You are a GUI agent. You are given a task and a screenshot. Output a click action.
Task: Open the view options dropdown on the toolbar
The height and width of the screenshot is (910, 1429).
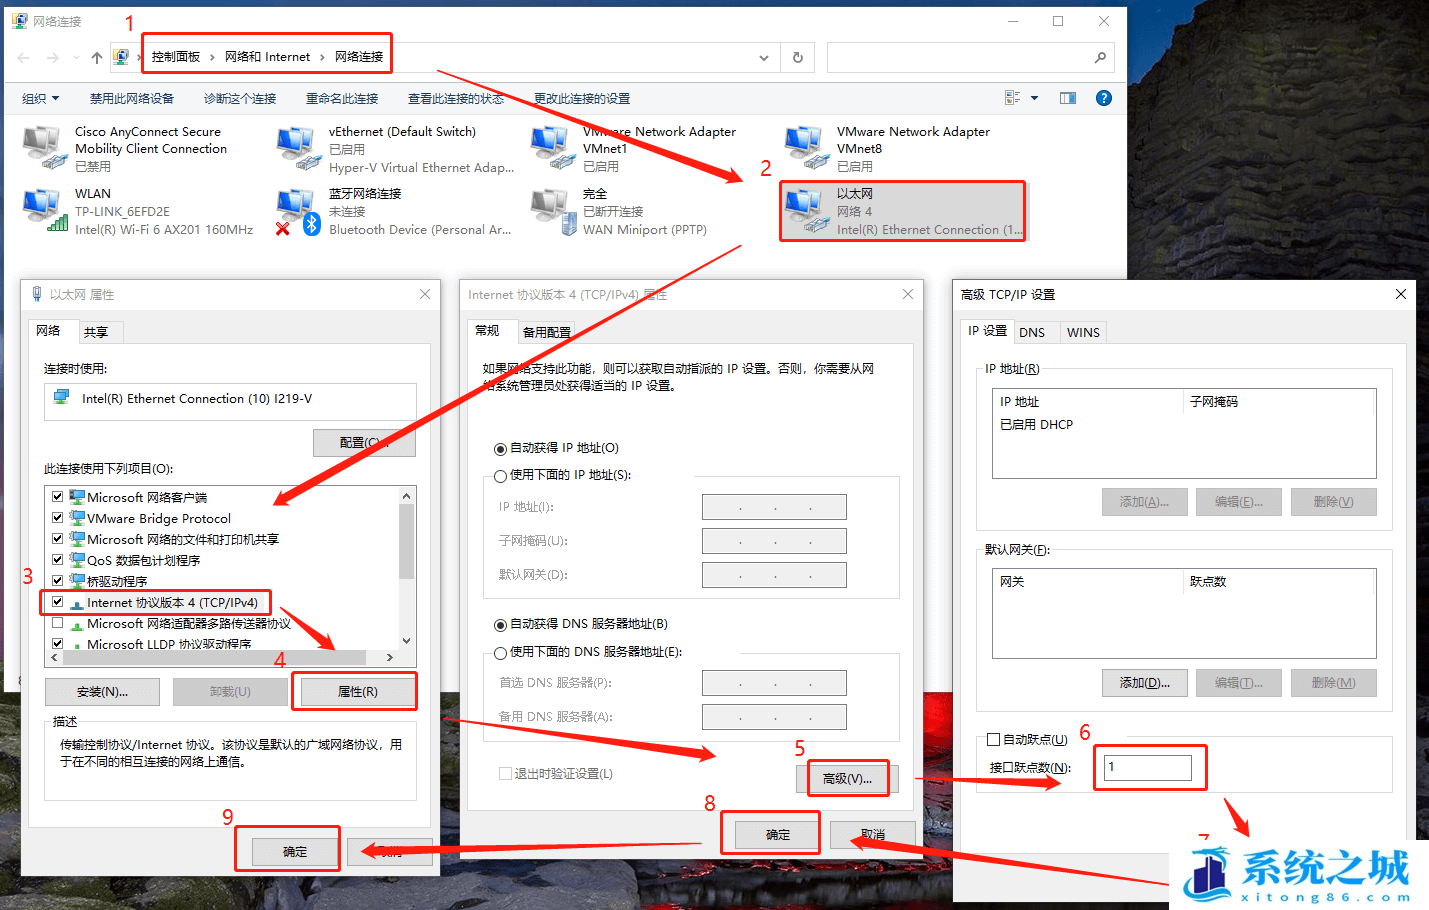[1020, 97]
